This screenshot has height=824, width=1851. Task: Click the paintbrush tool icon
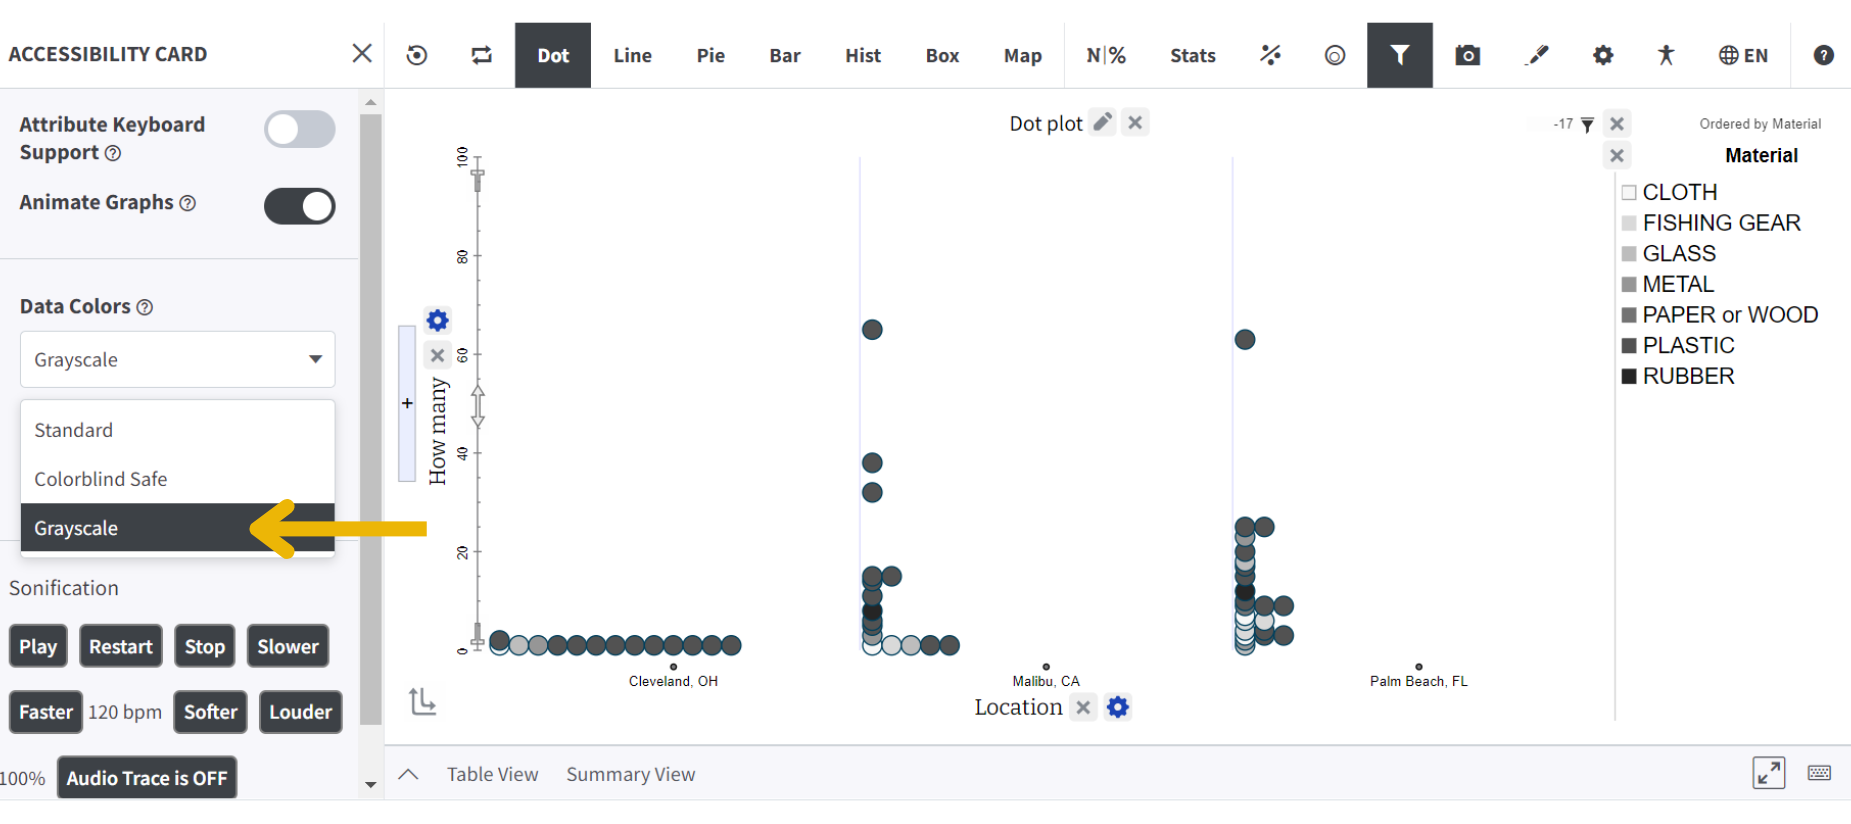1537,55
